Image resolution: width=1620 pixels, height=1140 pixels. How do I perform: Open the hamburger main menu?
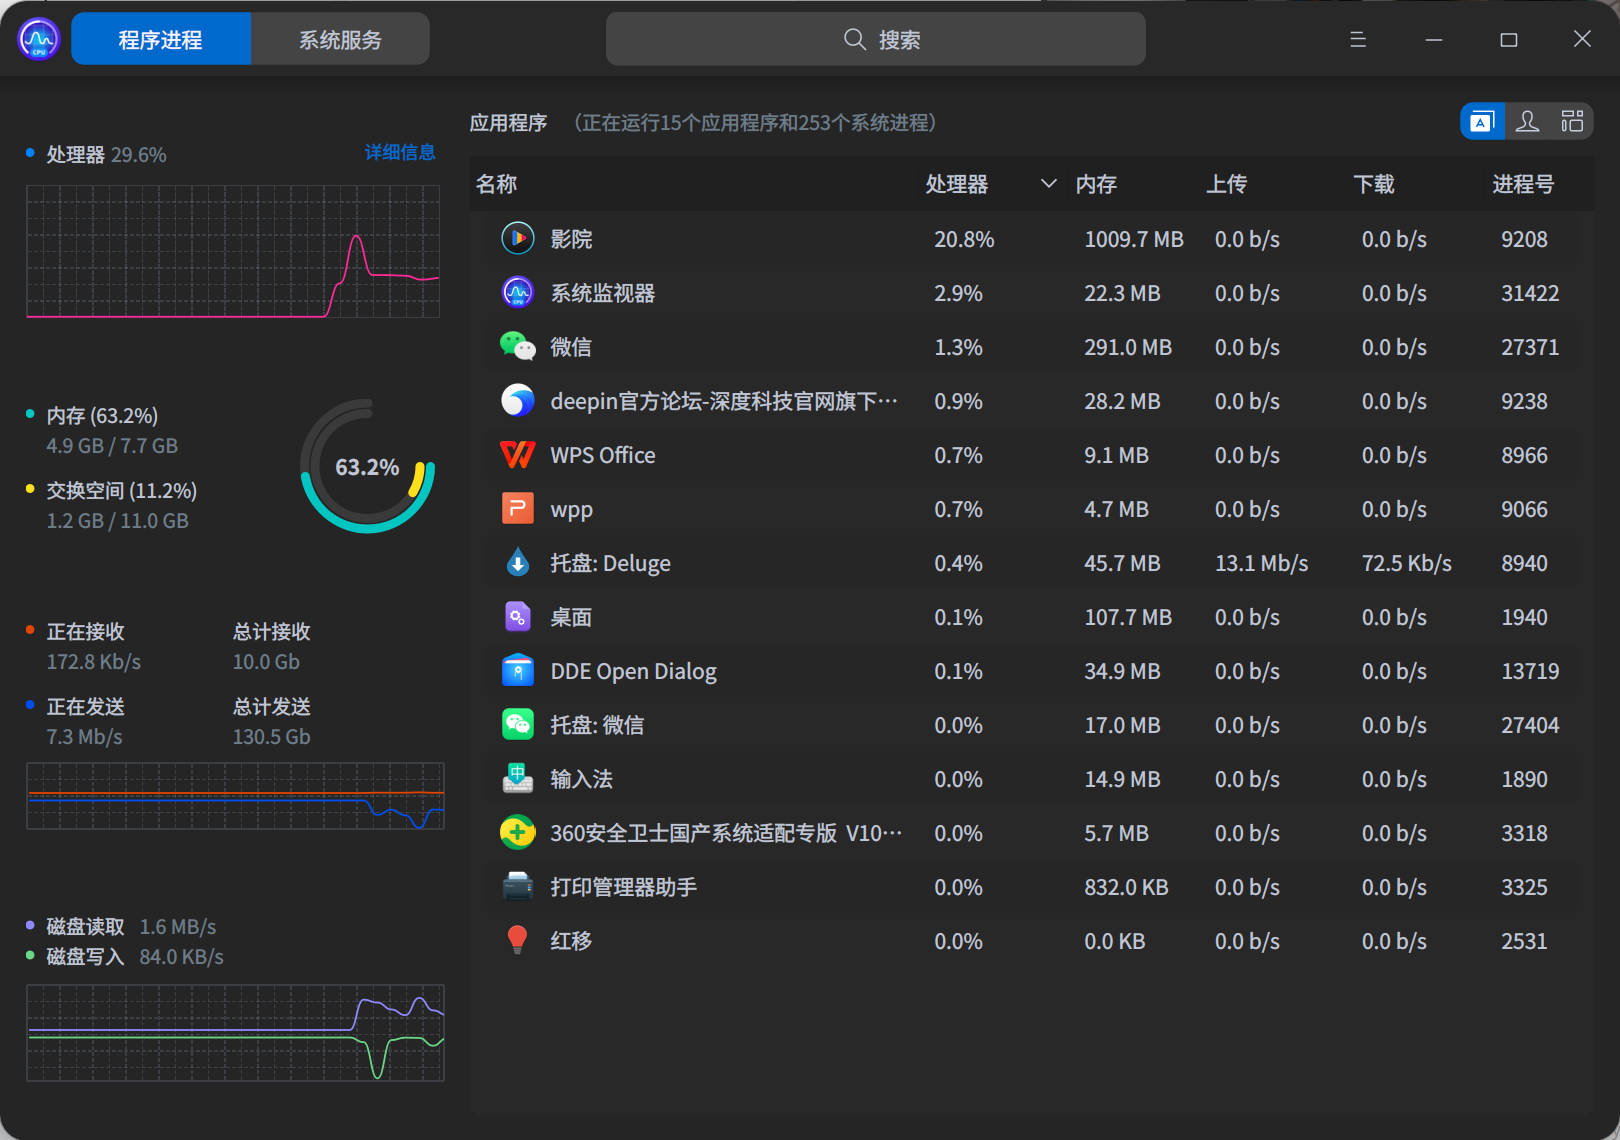[1357, 39]
